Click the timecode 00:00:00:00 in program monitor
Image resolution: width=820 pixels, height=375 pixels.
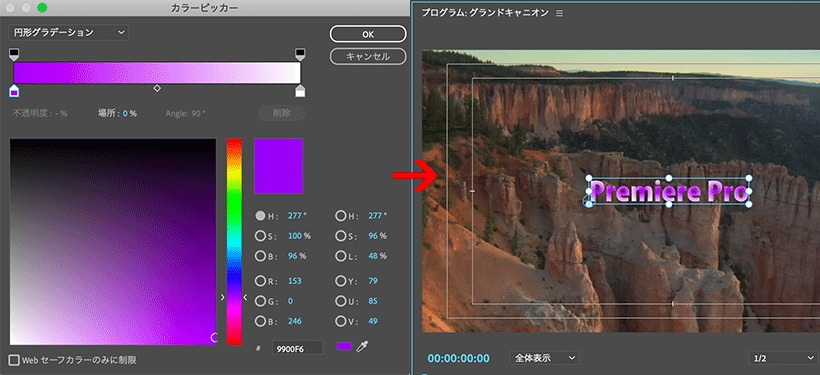(459, 358)
